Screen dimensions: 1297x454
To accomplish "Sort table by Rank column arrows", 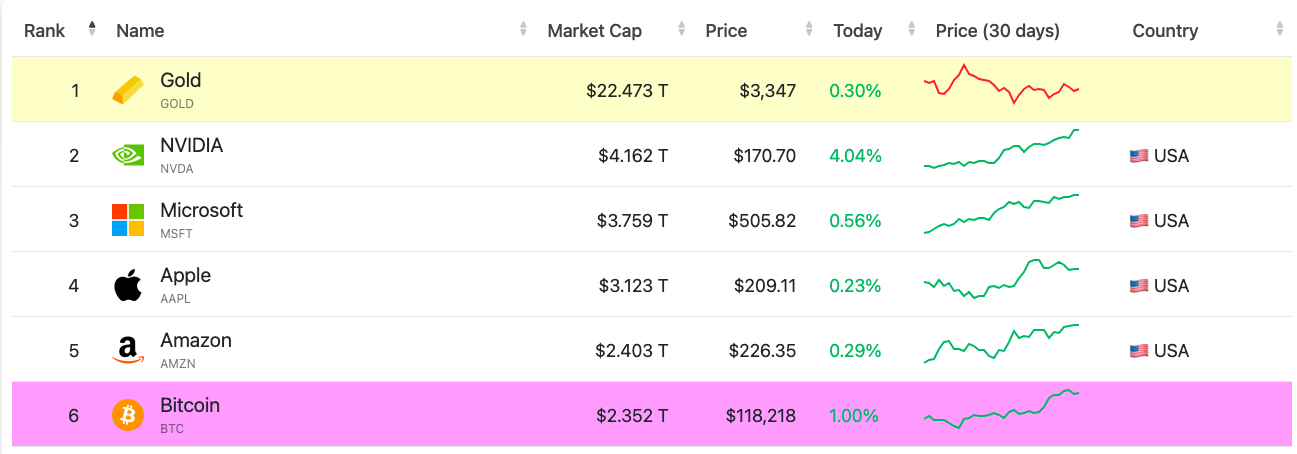I will [x=93, y=30].
